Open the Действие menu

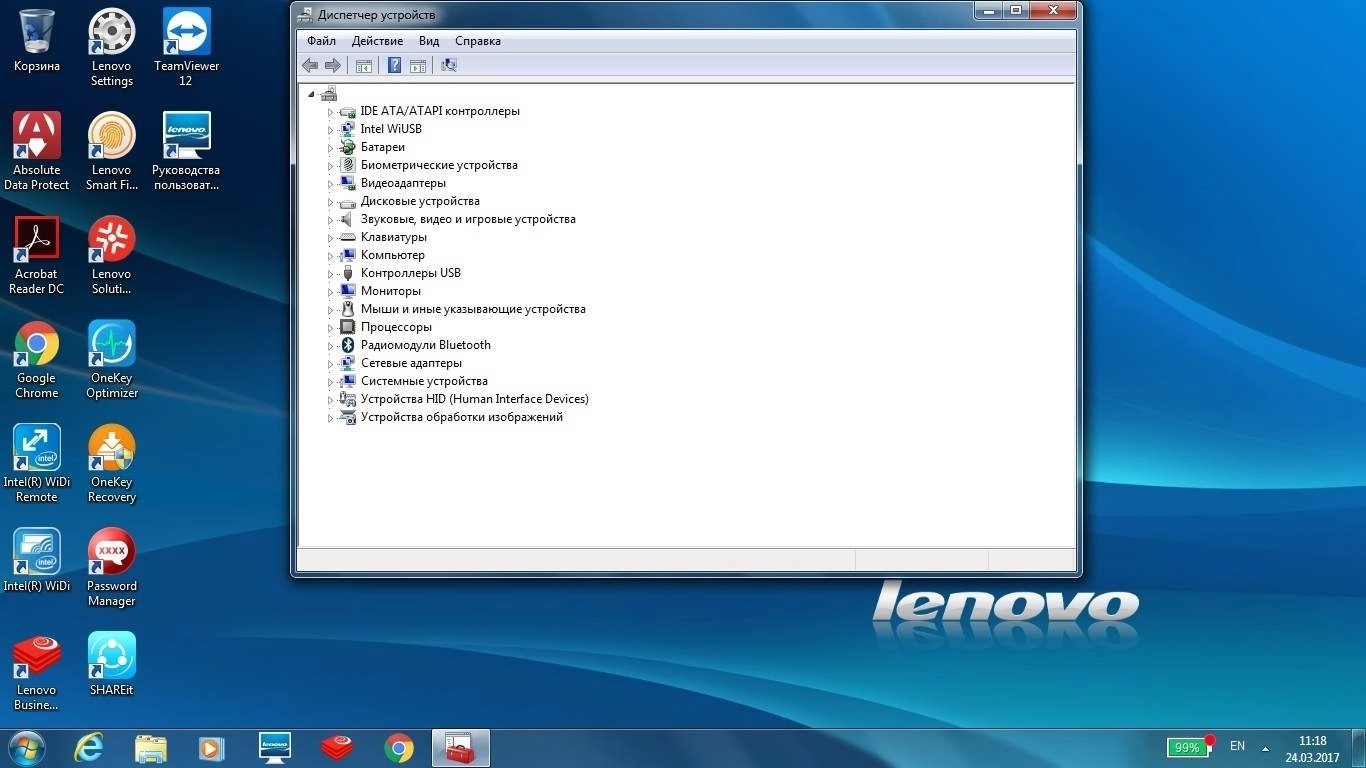377,41
